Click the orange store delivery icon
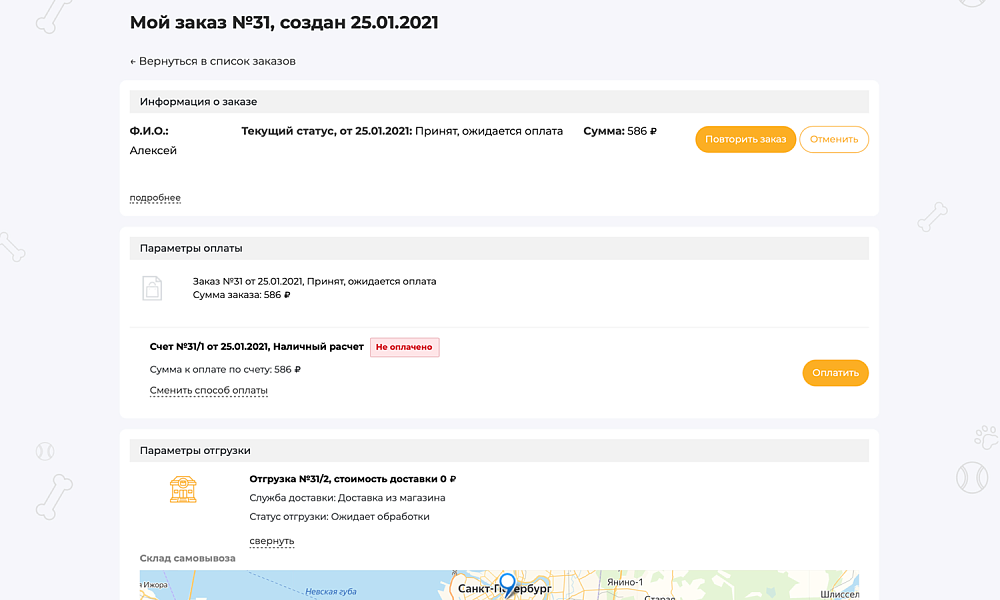Viewport: 1000px width, 600px height. tap(183, 488)
